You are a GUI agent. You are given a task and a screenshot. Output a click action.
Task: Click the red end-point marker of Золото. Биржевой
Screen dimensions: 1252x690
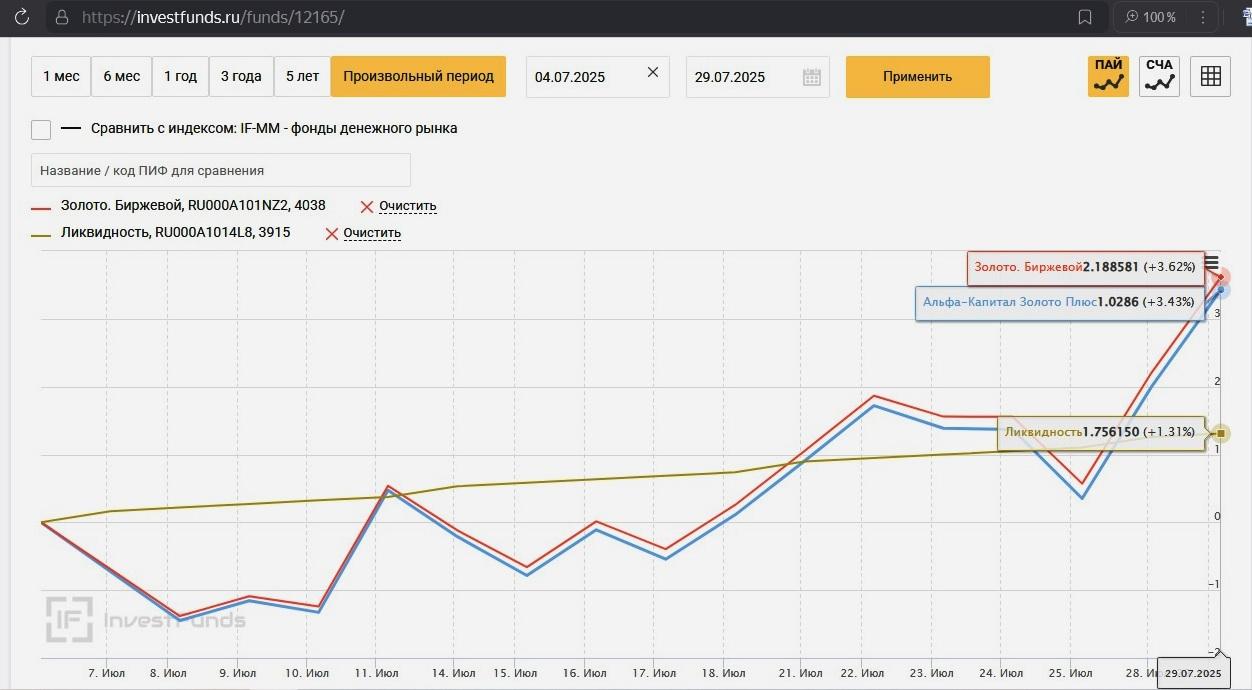1221,277
